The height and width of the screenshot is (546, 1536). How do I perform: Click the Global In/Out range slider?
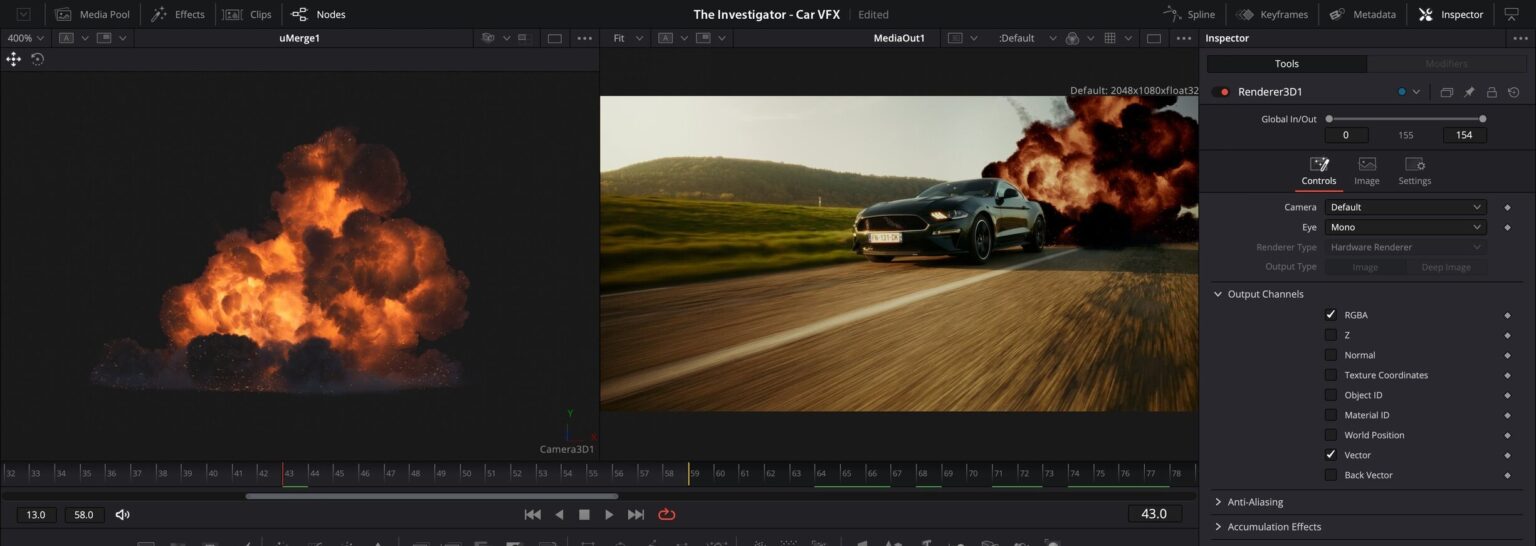1405,119
